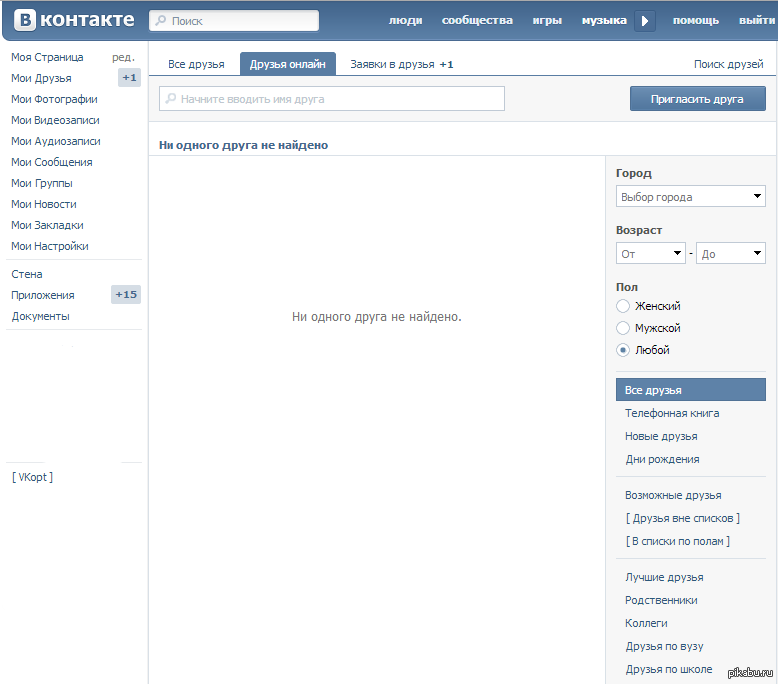Open Мои Сообщения in the sidebar
Screen dimensions: 778x684
coord(52,162)
